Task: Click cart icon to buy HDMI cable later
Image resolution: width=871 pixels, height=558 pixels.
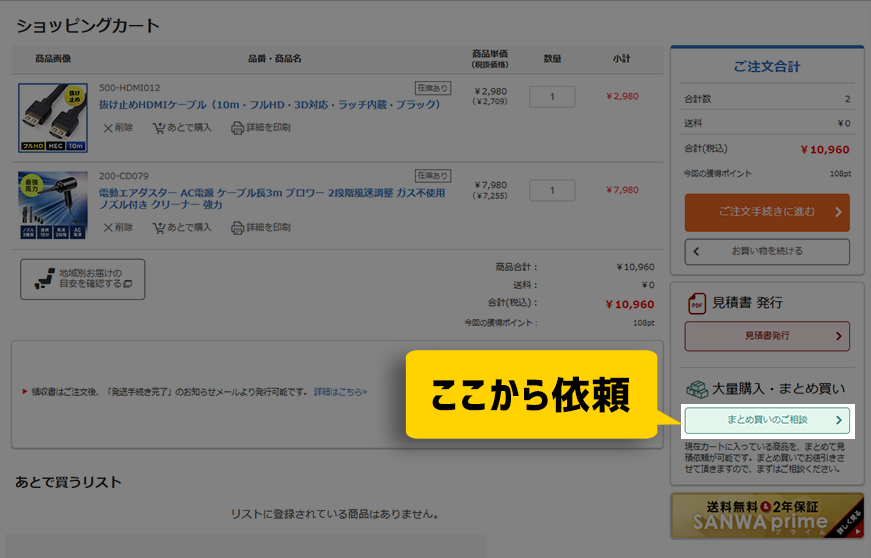Action: (159, 128)
